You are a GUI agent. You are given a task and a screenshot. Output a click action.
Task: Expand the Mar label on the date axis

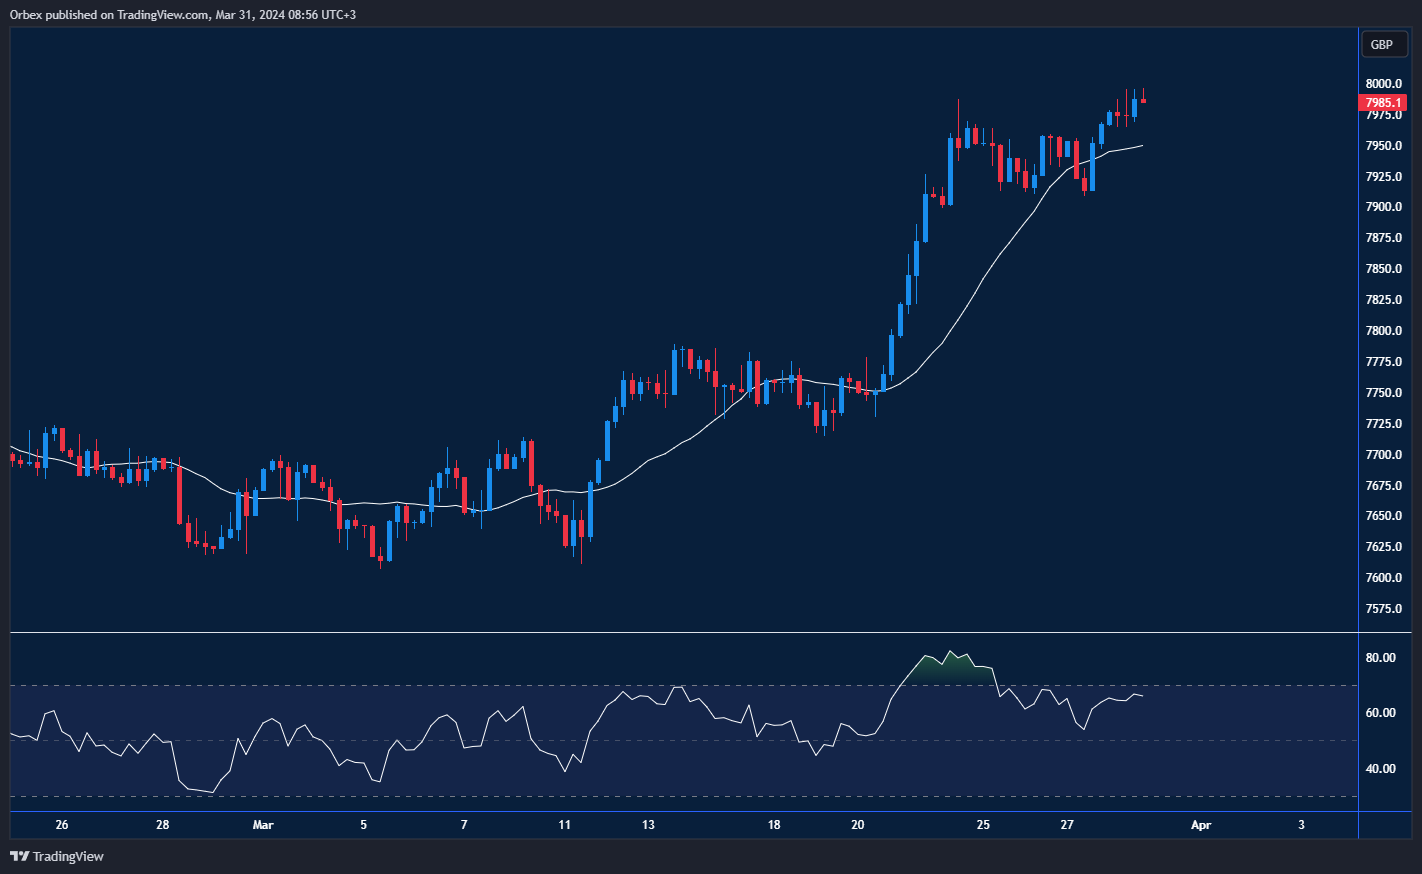click(x=263, y=825)
